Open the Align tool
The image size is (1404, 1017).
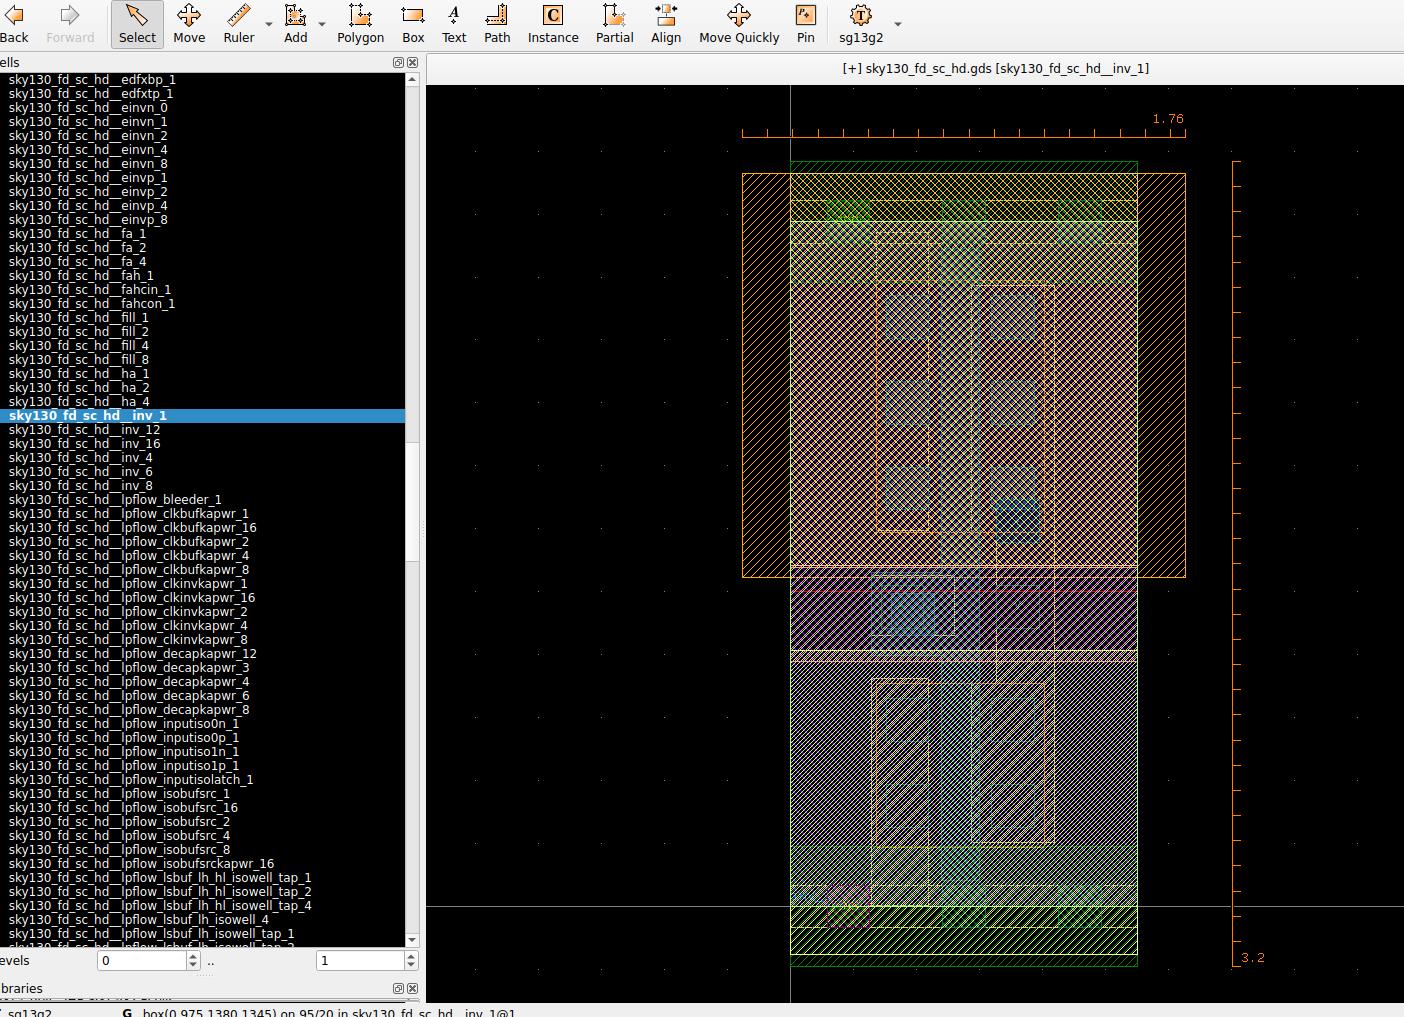pos(666,24)
